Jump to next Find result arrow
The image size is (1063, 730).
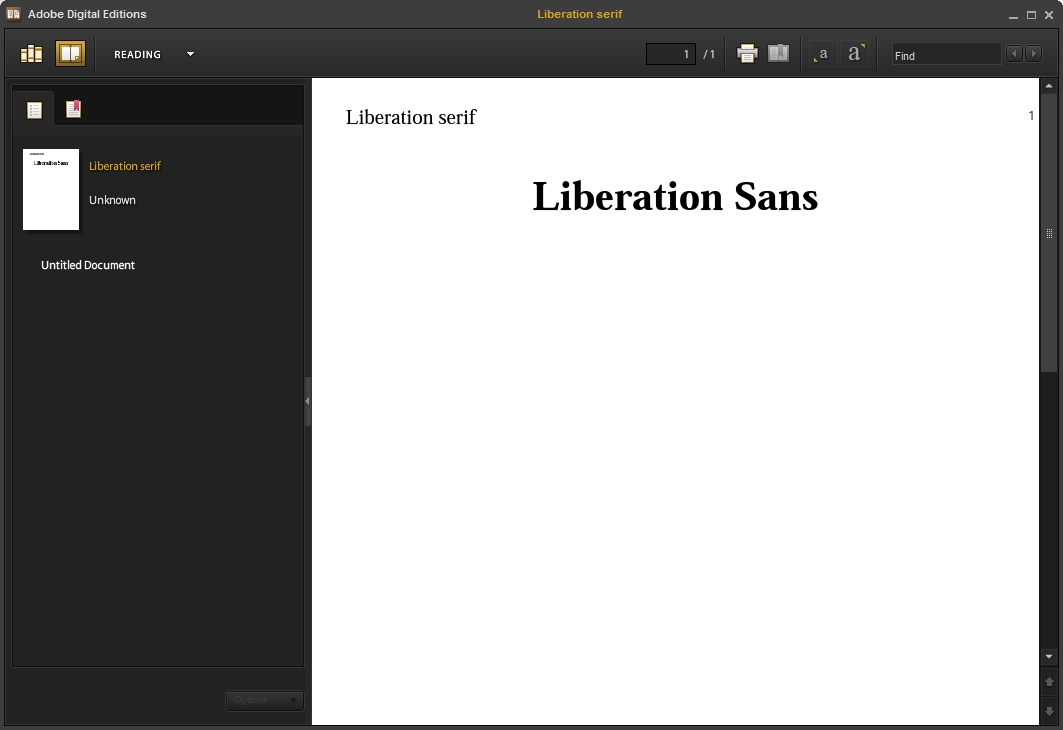tap(1034, 54)
